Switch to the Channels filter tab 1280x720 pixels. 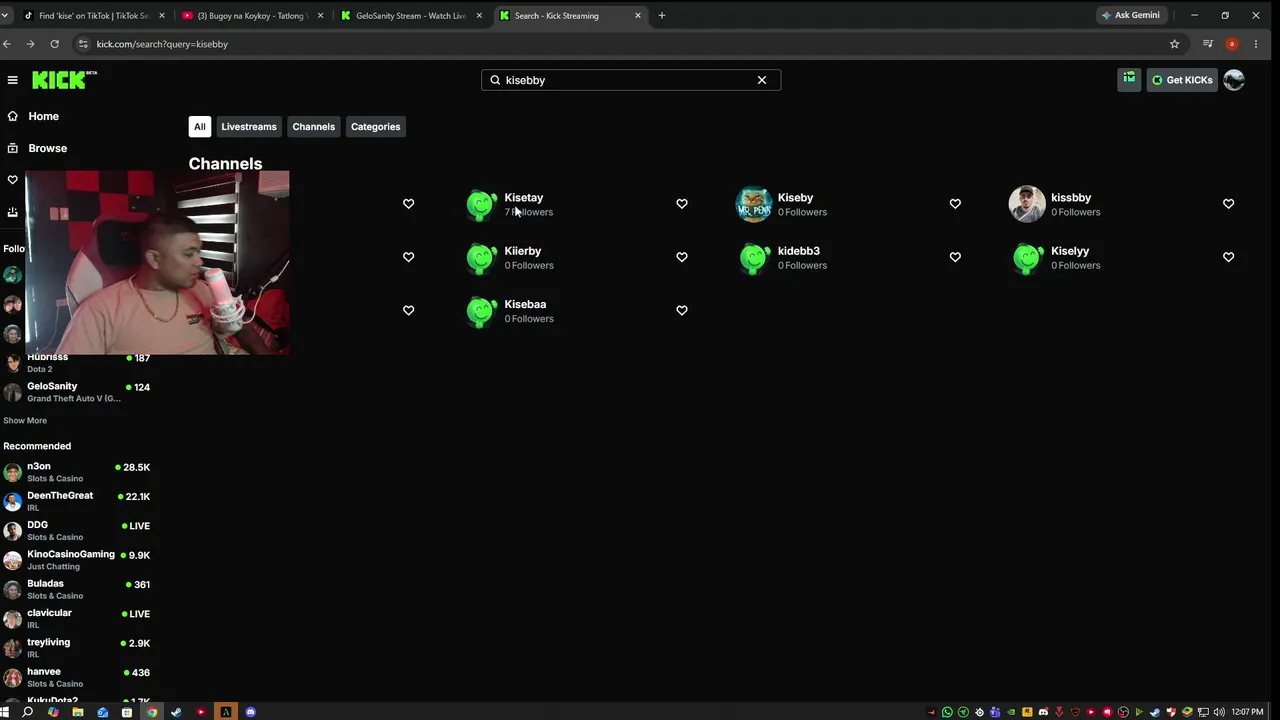pyautogui.click(x=314, y=127)
